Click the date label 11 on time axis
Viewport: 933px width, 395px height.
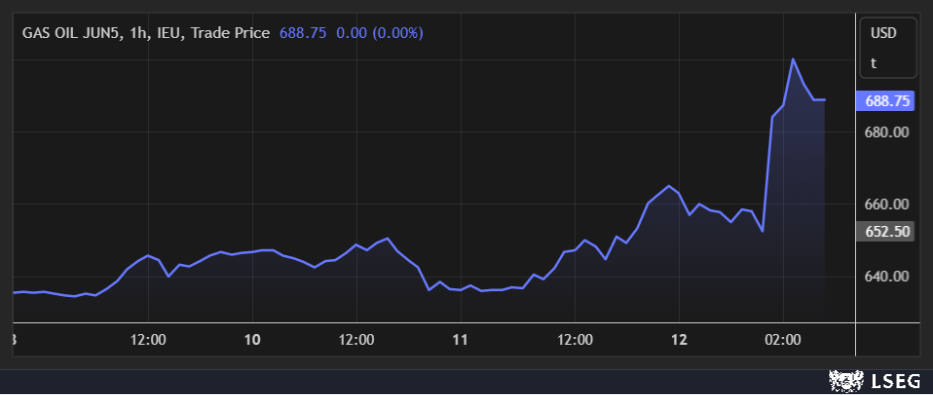coord(460,340)
